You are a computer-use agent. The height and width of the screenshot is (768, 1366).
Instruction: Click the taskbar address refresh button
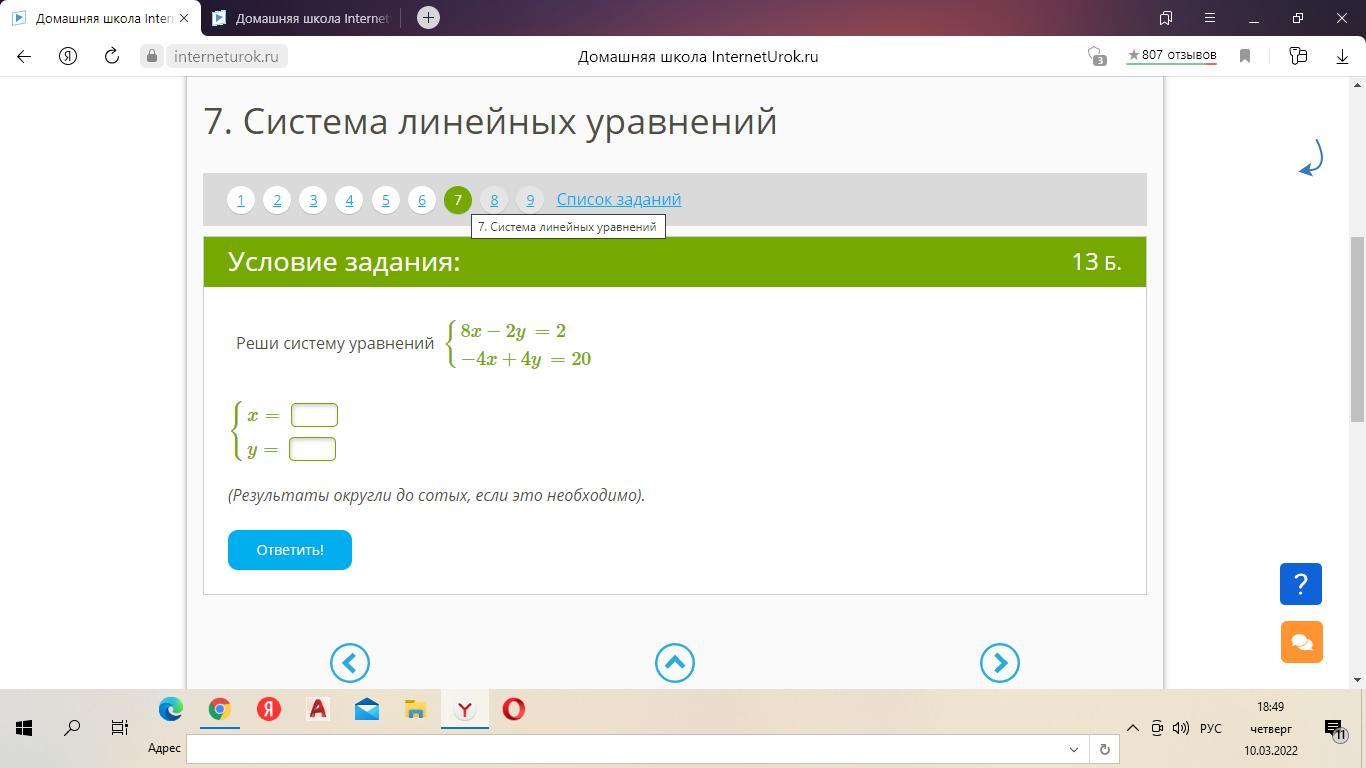tap(1104, 748)
